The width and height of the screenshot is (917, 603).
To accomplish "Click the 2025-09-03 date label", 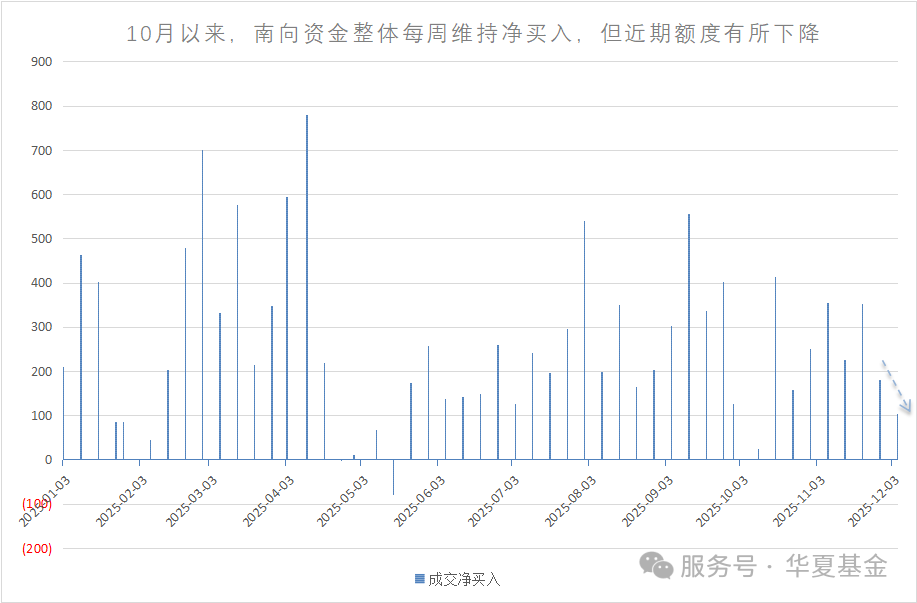I will point(647,502).
